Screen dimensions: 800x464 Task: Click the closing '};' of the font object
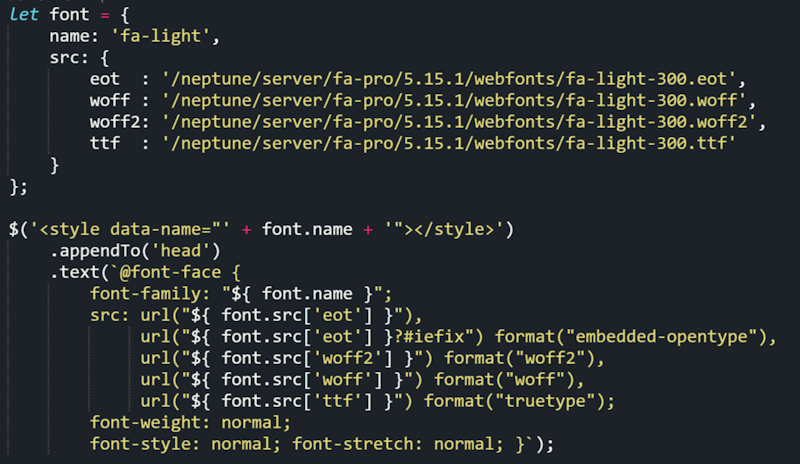coord(18,187)
